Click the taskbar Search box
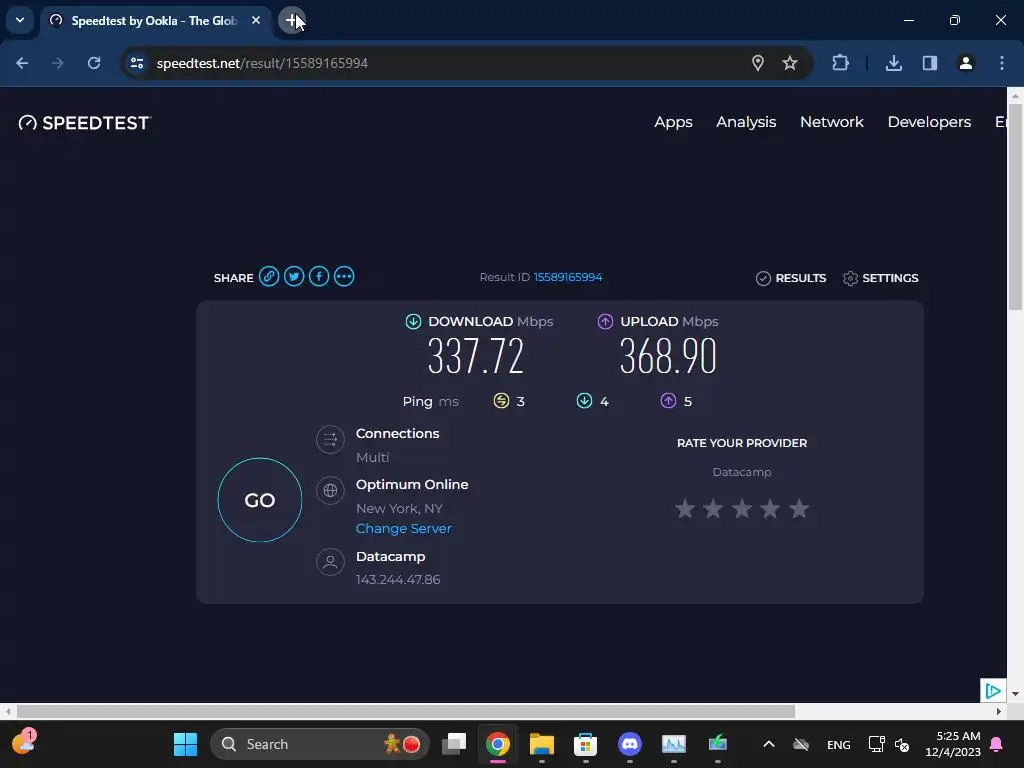 point(320,744)
